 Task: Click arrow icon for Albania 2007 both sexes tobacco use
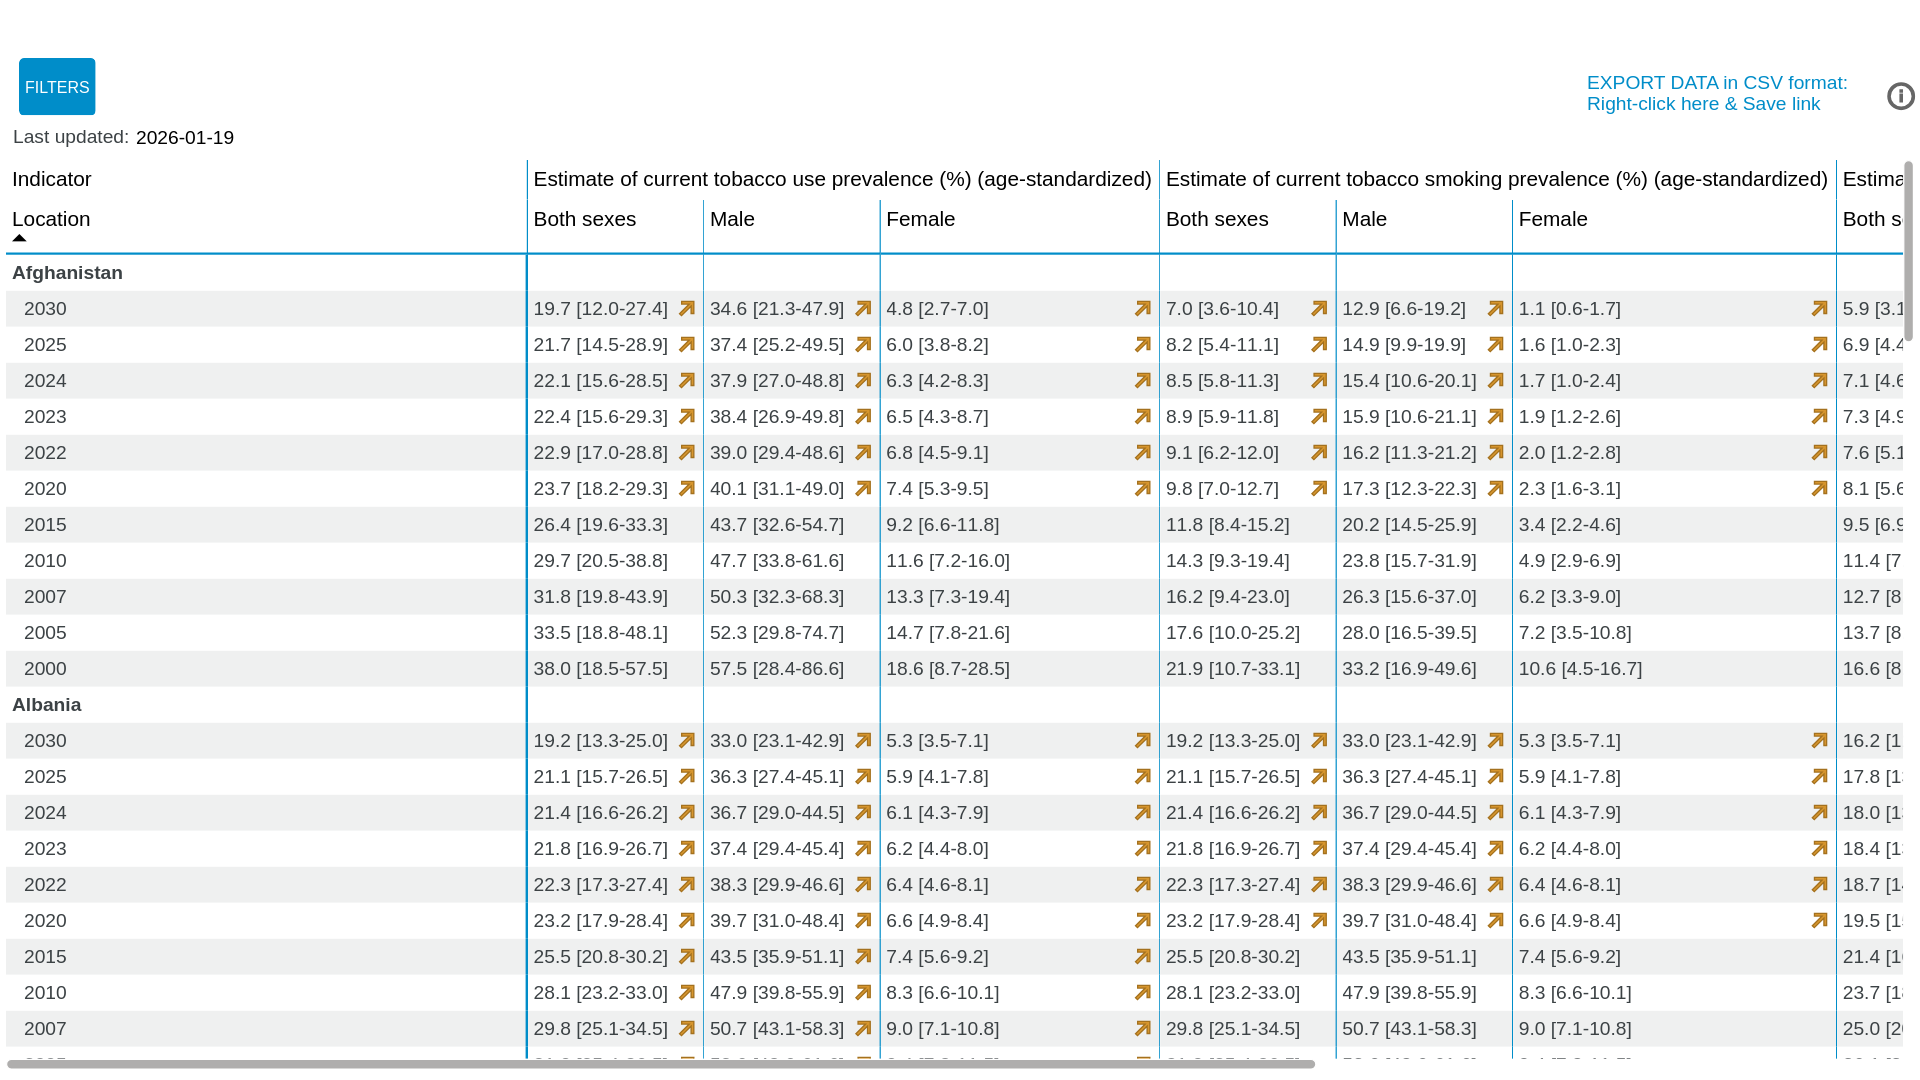click(687, 1029)
